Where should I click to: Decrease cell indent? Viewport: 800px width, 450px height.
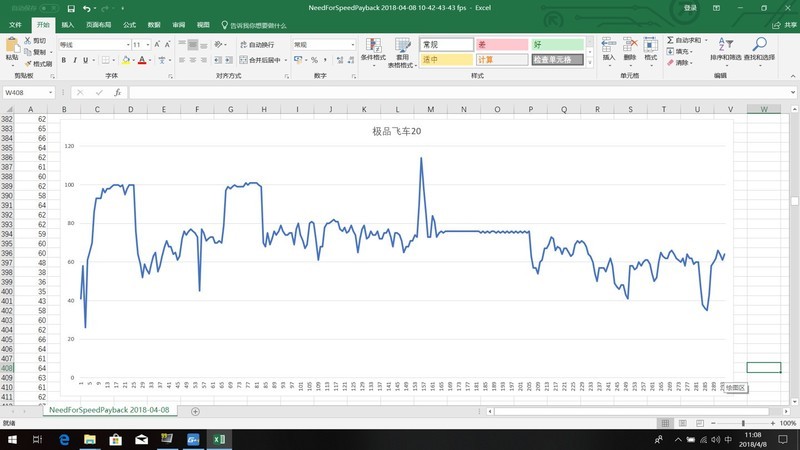pos(218,60)
